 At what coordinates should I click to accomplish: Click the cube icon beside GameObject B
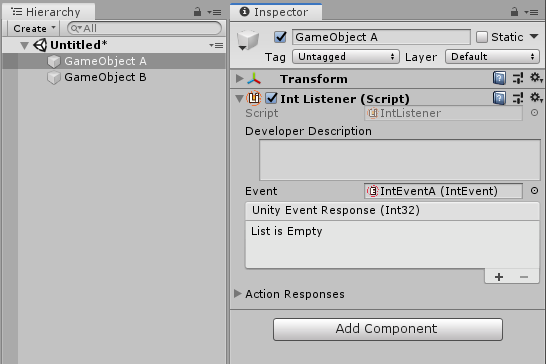[54, 77]
